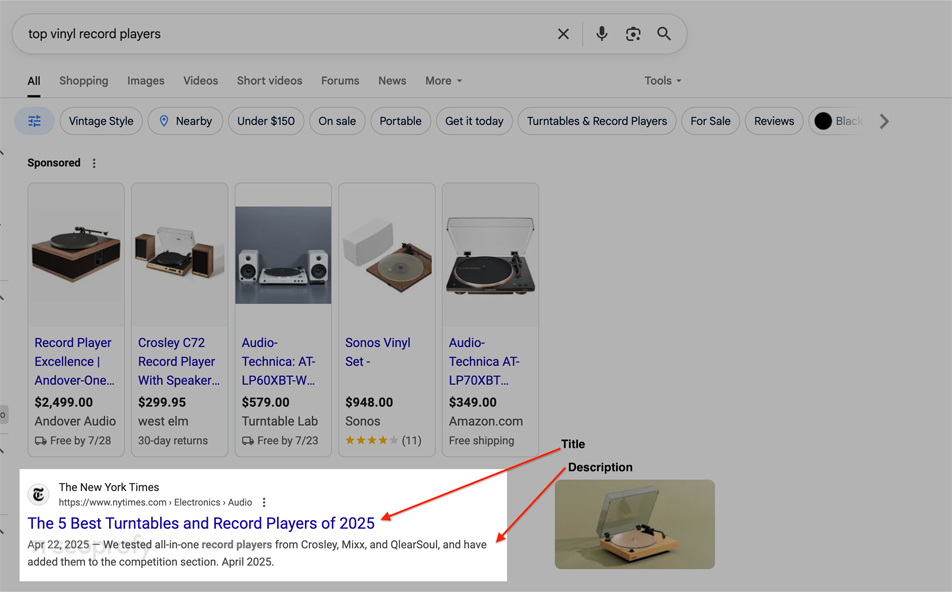
Task: Open the Videos tab
Action: coord(200,81)
